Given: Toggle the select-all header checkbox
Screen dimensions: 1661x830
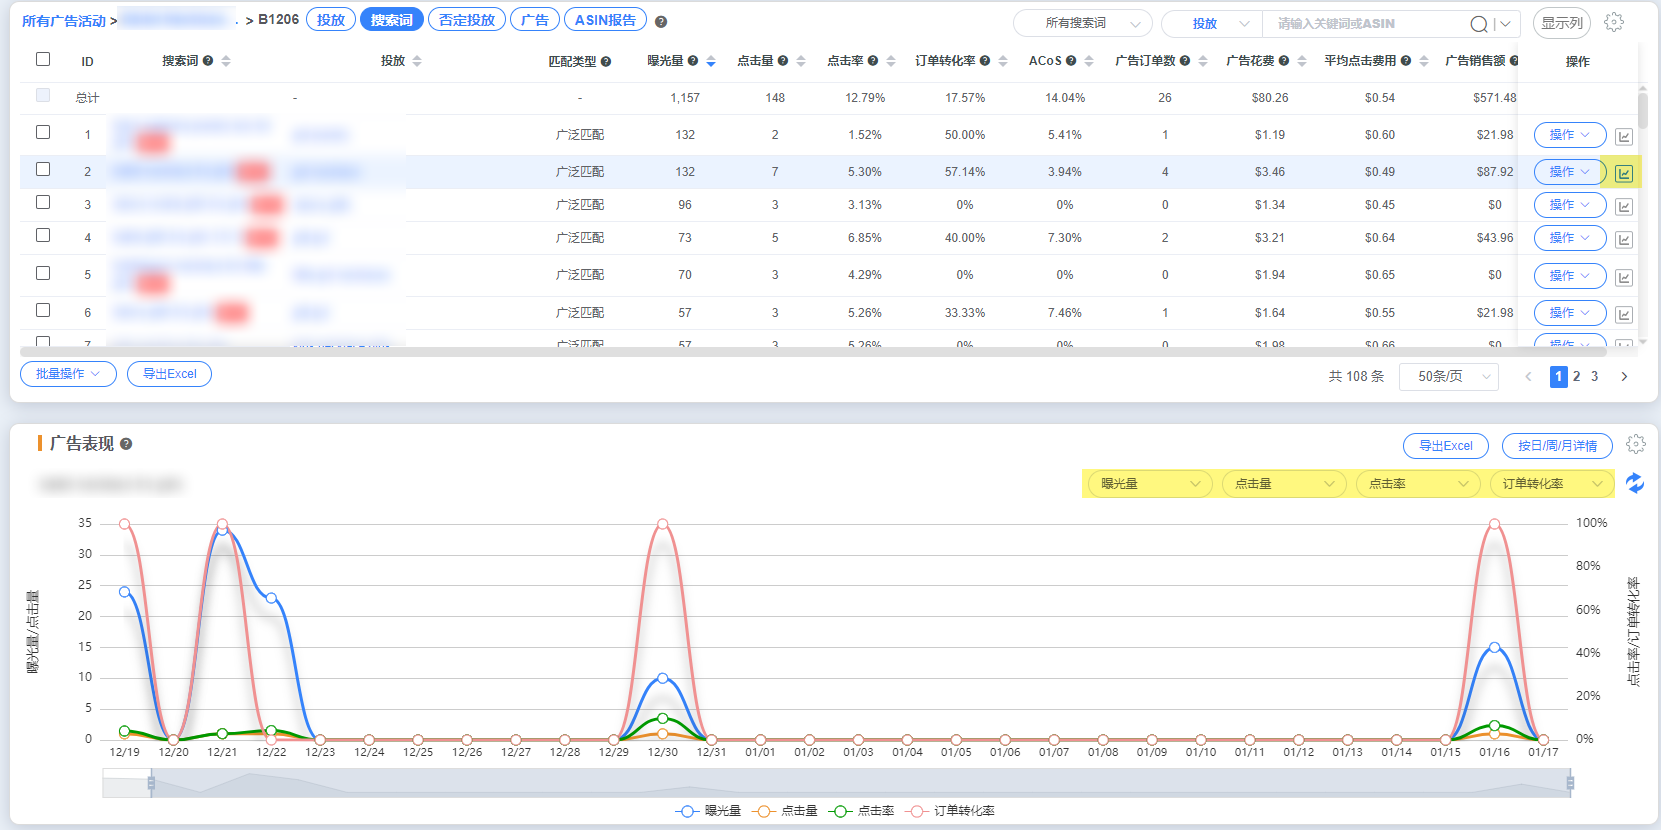Looking at the screenshot, I should click(x=43, y=59).
